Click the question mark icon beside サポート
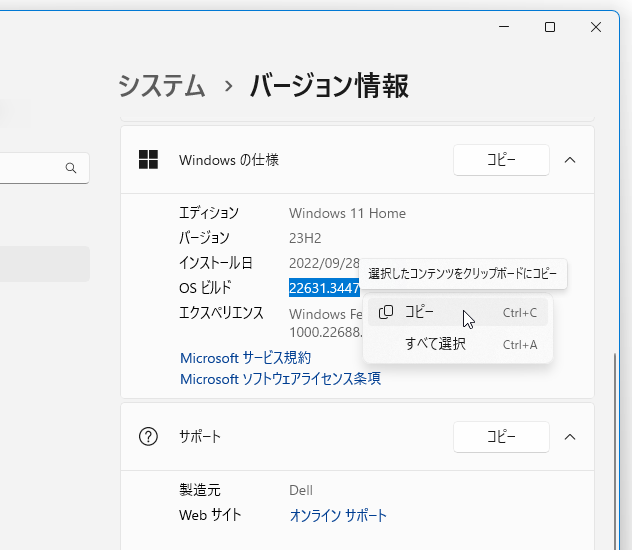The image size is (632, 550). pyautogui.click(x=148, y=437)
